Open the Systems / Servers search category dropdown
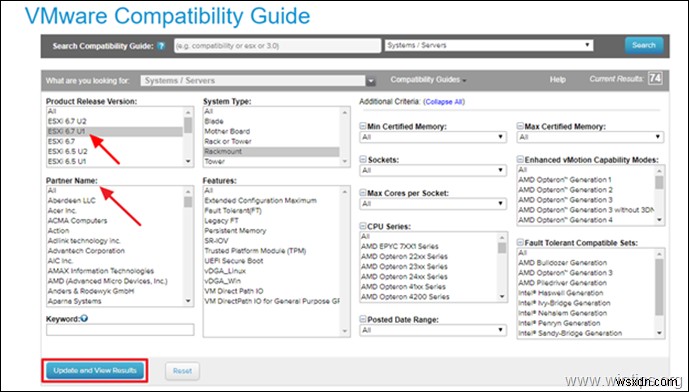The height and width of the screenshot is (392, 689). 489,45
